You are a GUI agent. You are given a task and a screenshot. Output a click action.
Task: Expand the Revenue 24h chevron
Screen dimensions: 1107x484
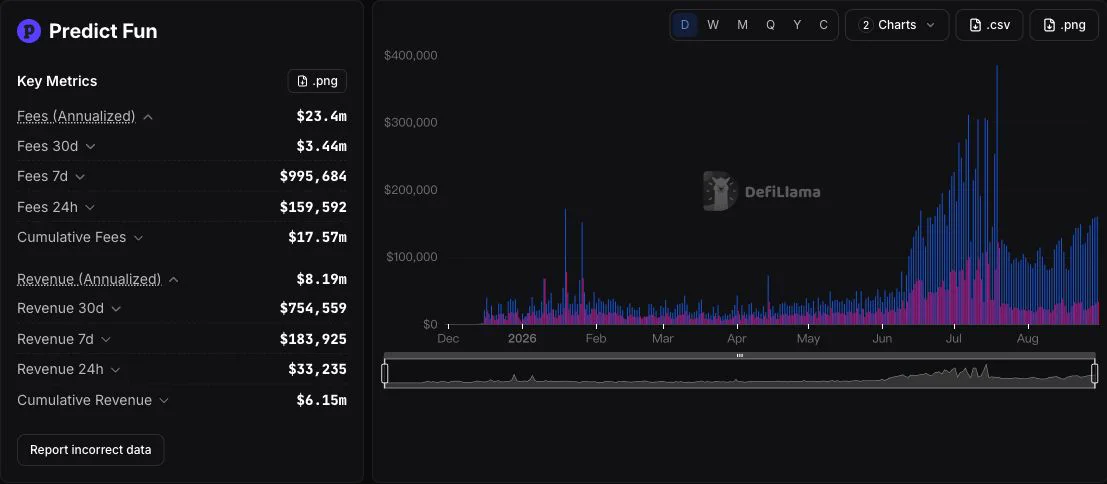(x=115, y=370)
